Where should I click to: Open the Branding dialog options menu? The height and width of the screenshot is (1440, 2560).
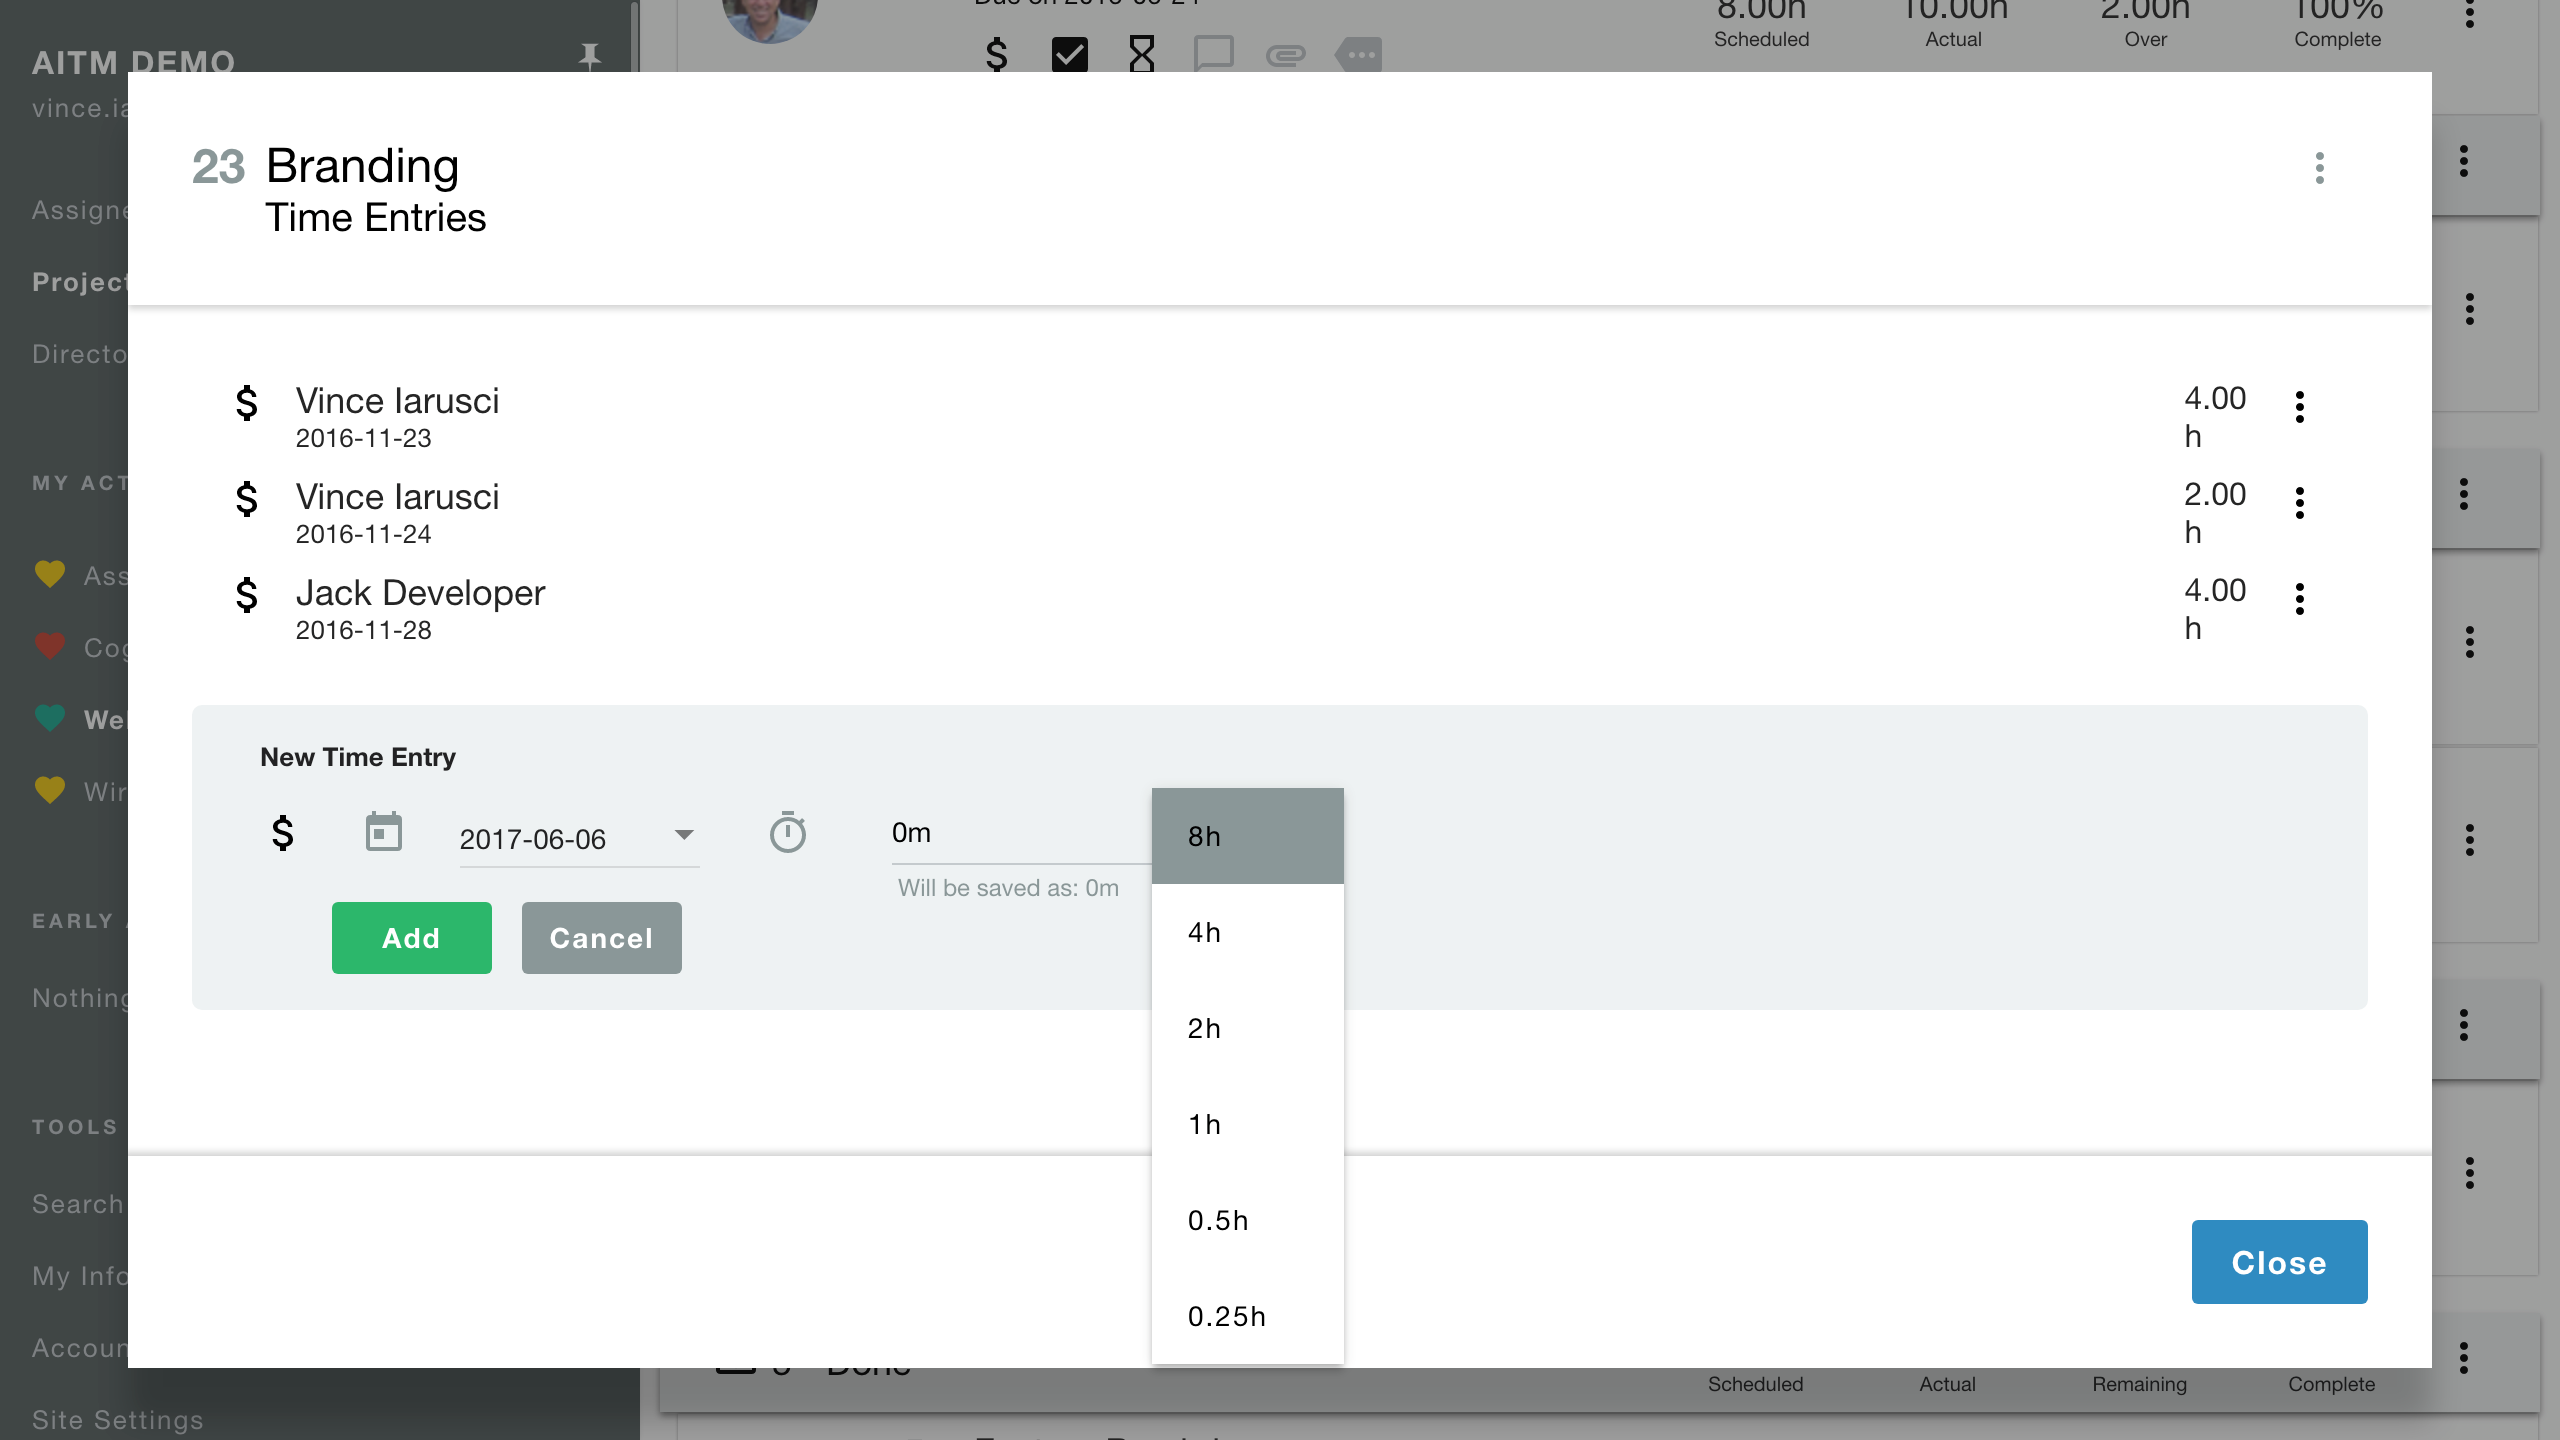[x=2319, y=168]
